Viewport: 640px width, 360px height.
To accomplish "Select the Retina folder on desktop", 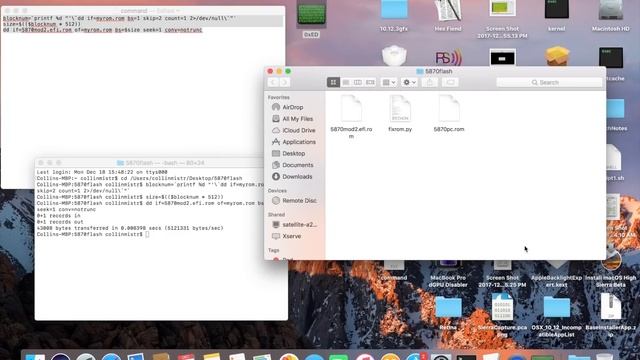I will click(448, 313).
